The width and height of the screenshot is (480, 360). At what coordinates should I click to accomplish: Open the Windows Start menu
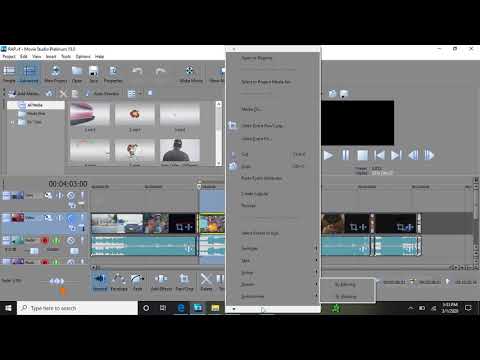[8, 308]
